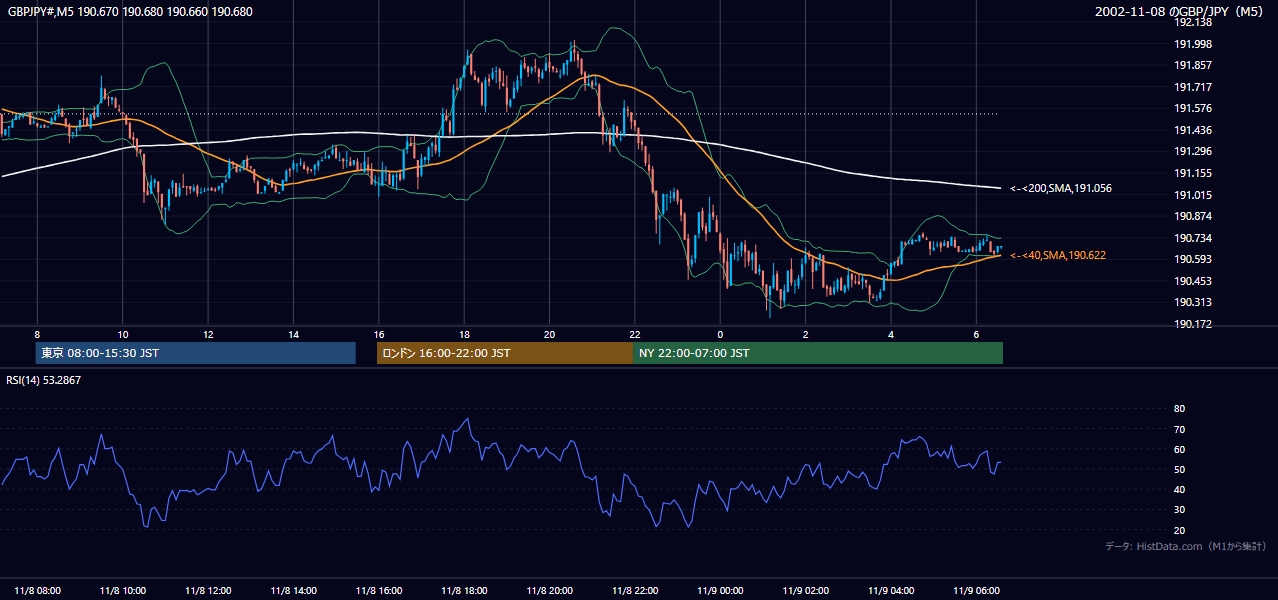The height and width of the screenshot is (600, 1278).
Task: Click the price axis value 191.015
Action: pyautogui.click(x=1193, y=195)
